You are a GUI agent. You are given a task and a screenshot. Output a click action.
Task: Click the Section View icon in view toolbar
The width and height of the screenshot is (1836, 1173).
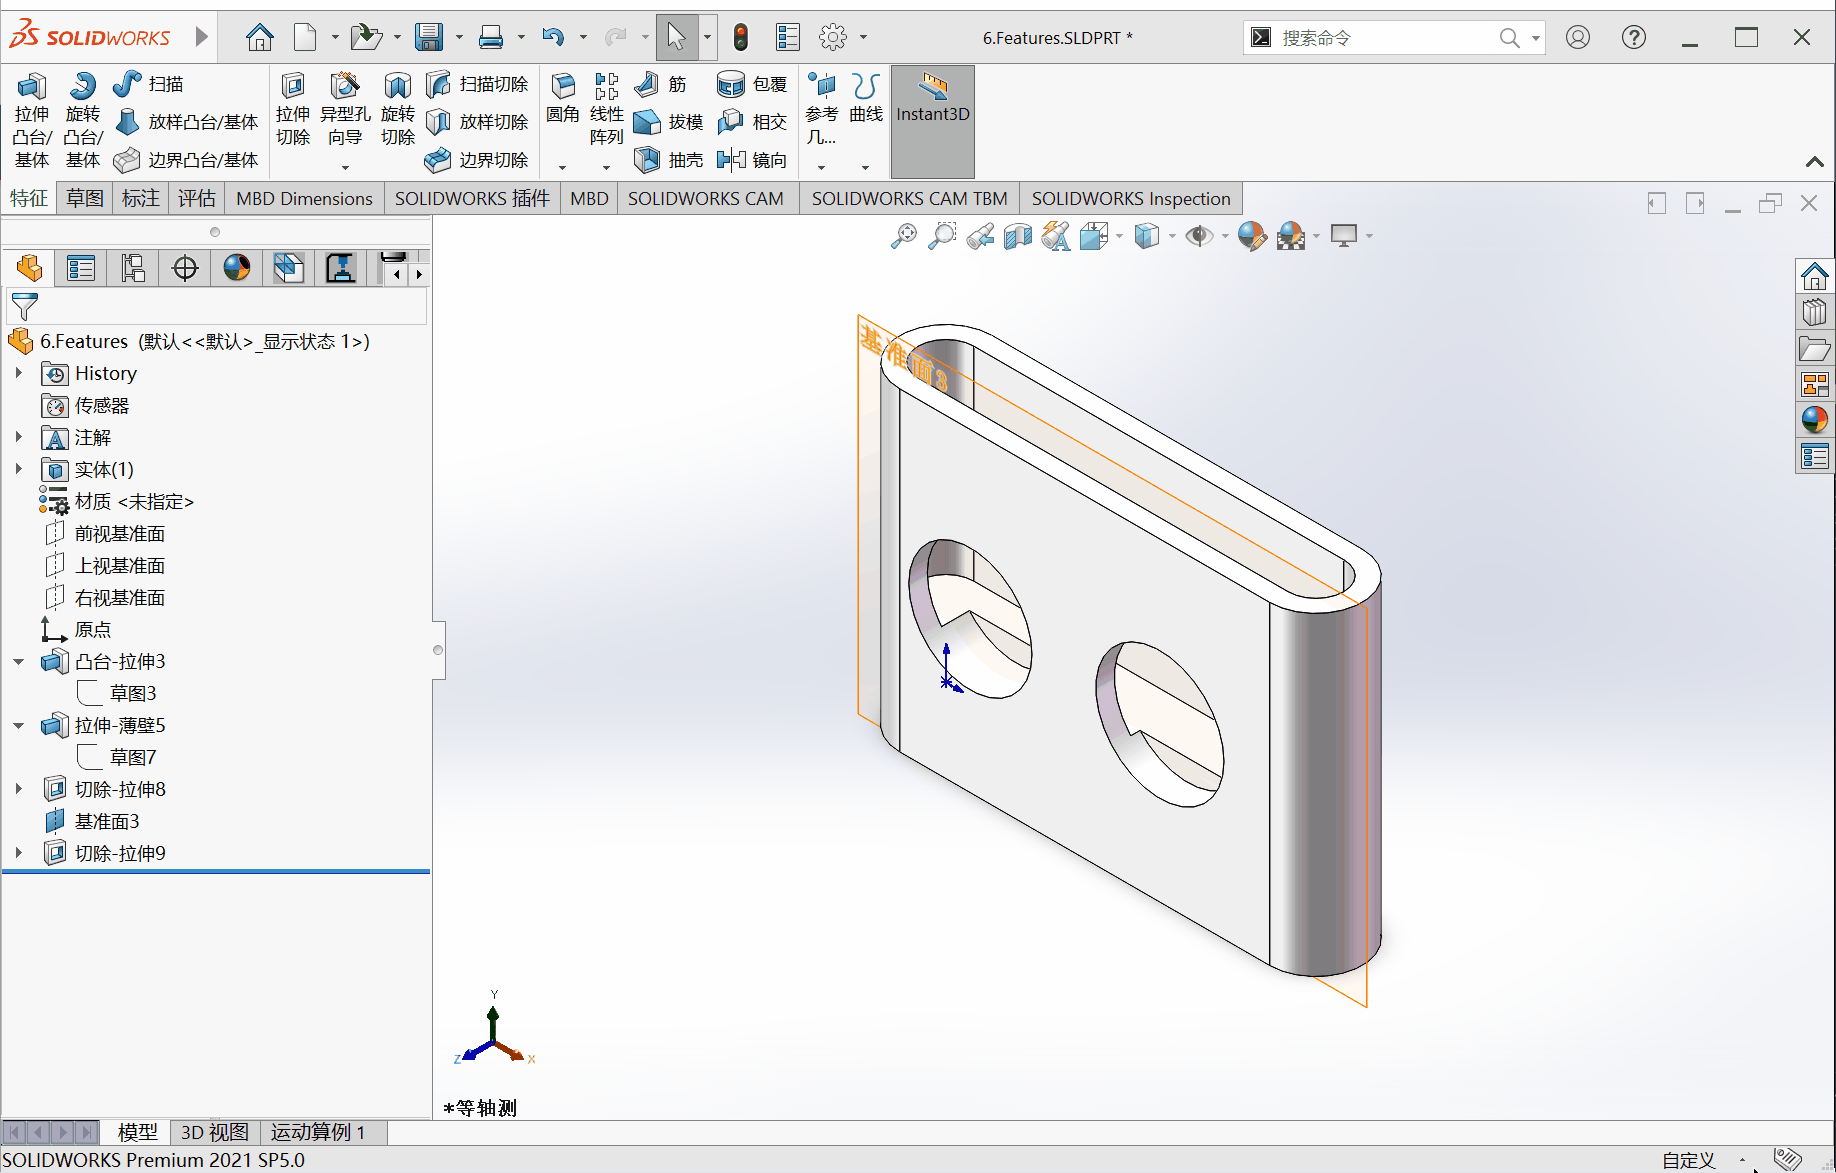tap(1018, 236)
